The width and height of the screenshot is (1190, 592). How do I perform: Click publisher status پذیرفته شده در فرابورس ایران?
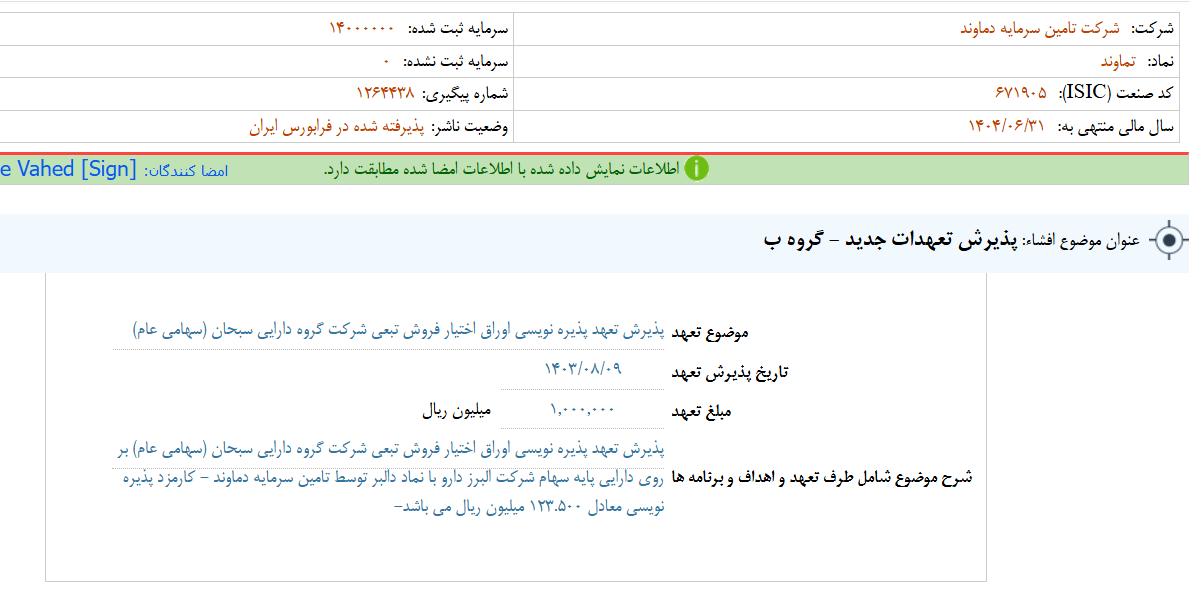pos(337,127)
